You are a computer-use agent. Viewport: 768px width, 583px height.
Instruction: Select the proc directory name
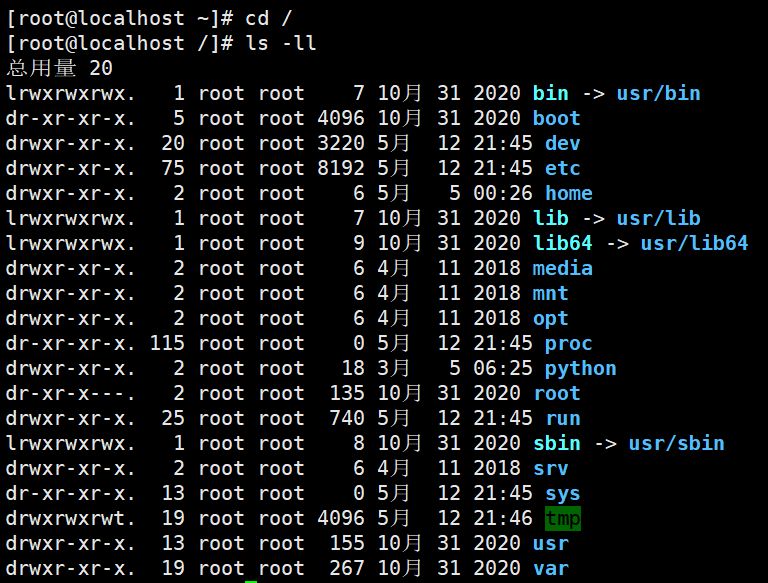coord(568,344)
